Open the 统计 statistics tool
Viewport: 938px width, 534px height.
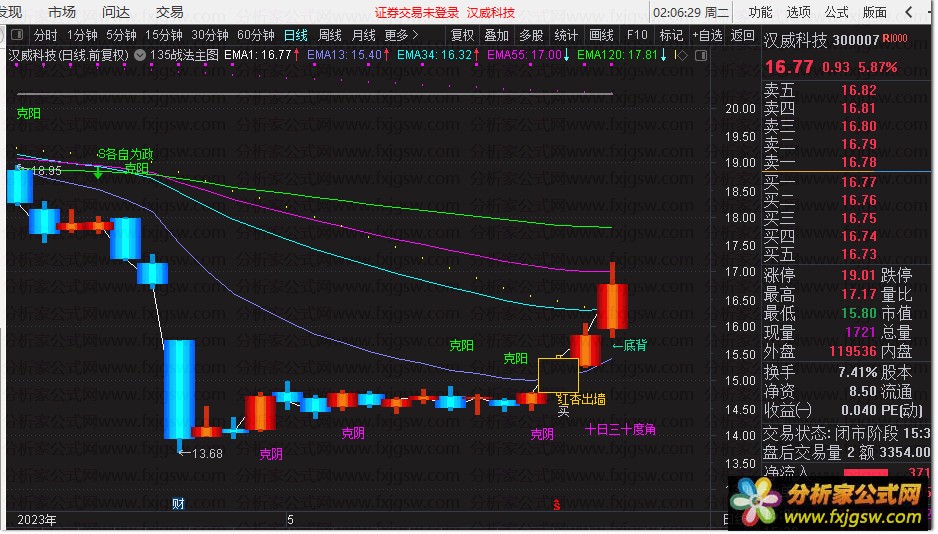click(566, 35)
